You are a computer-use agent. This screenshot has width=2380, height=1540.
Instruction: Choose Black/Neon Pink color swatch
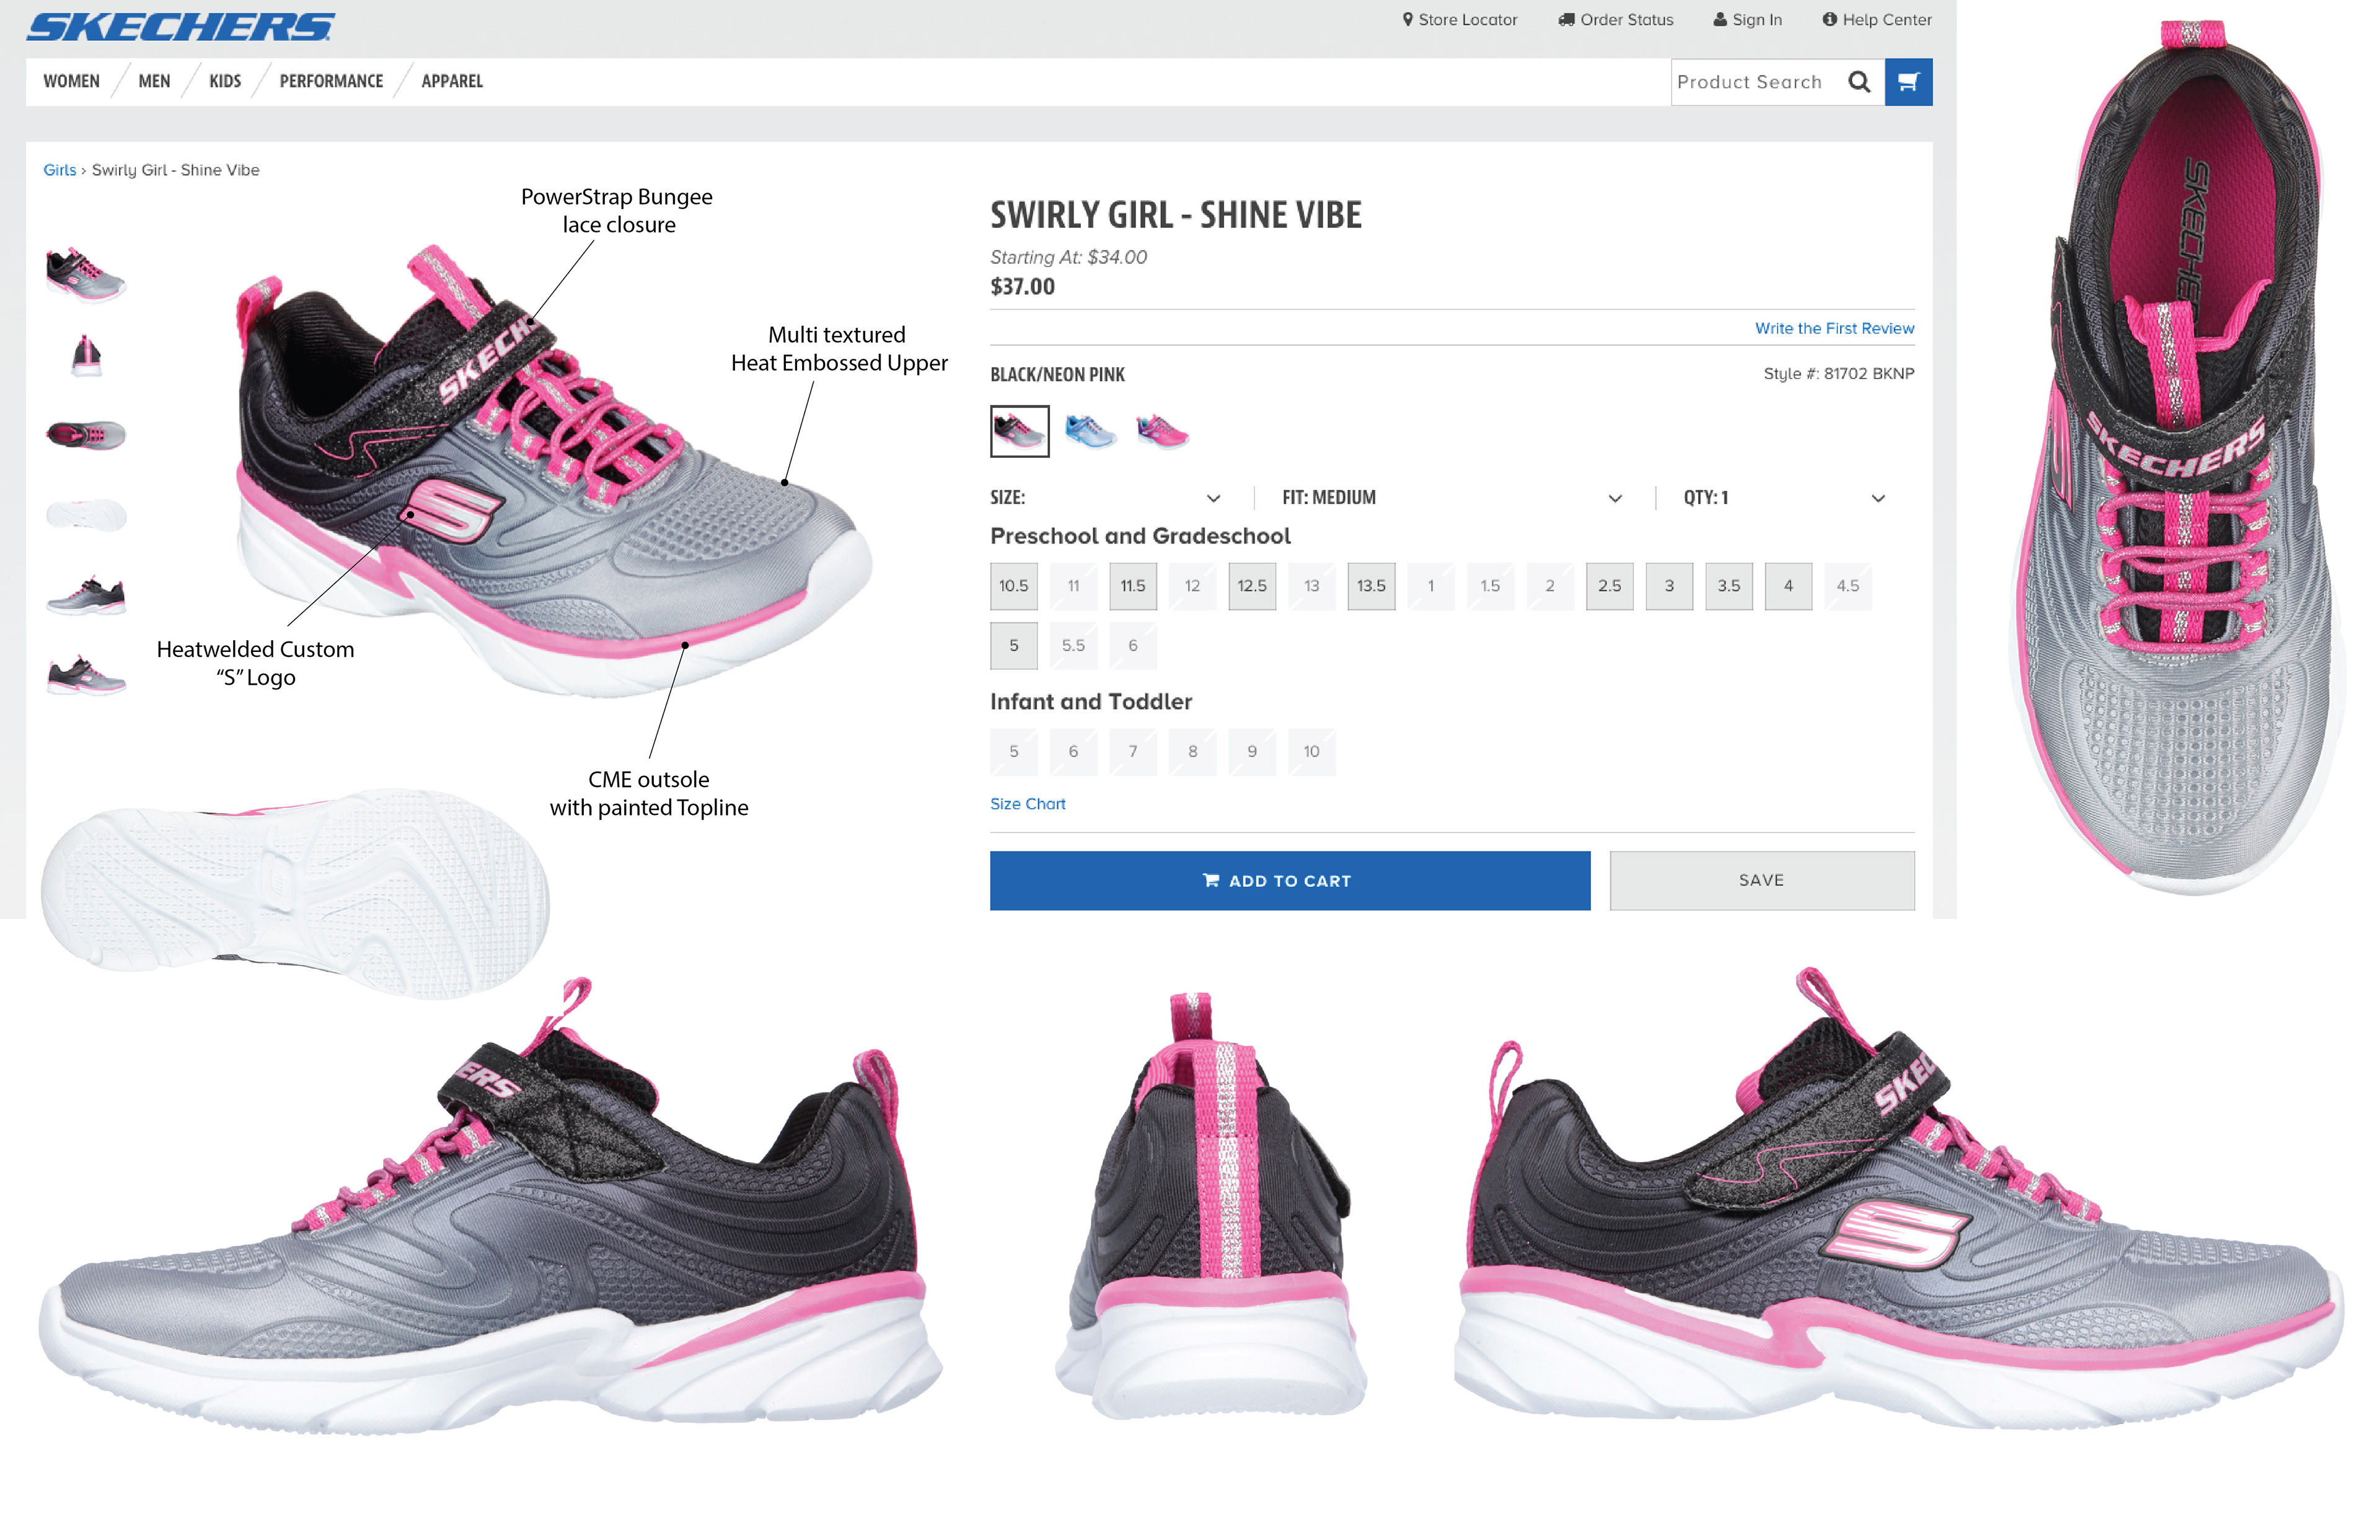coord(1019,431)
